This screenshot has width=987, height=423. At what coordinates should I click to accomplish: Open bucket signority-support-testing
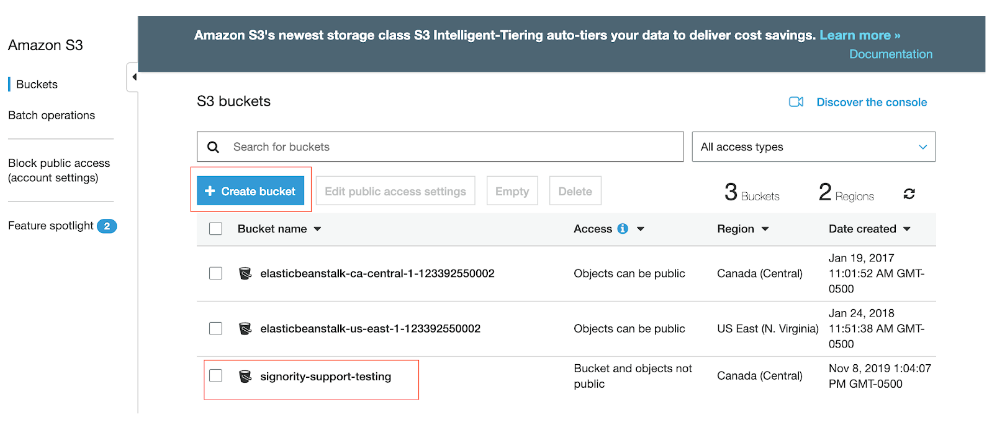click(325, 377)
